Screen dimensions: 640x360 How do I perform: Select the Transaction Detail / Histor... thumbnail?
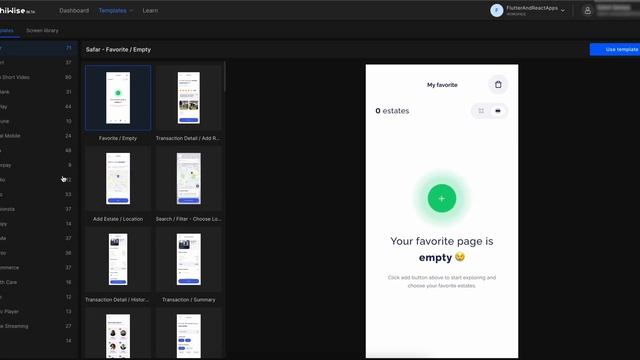click(x=118, y=260)
